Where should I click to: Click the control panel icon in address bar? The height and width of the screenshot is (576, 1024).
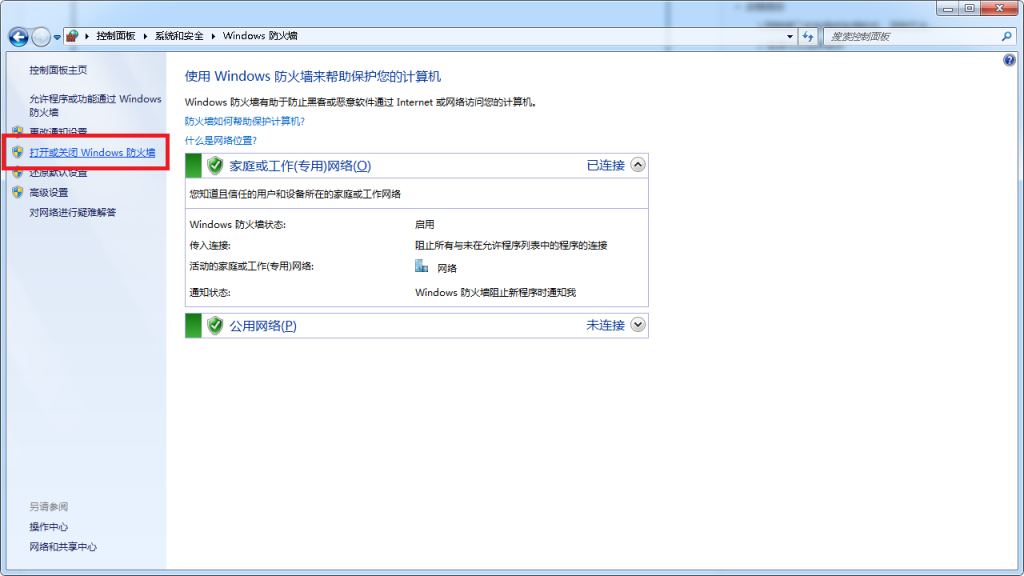[x=73, y=36]
